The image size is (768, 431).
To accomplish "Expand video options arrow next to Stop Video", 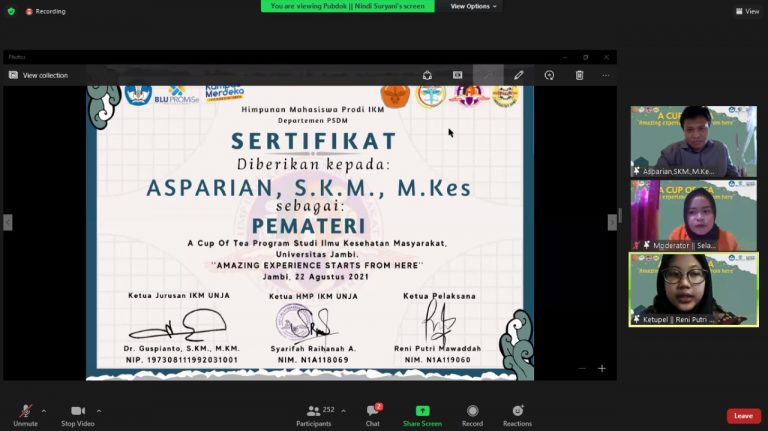I will tap(99, 411).
